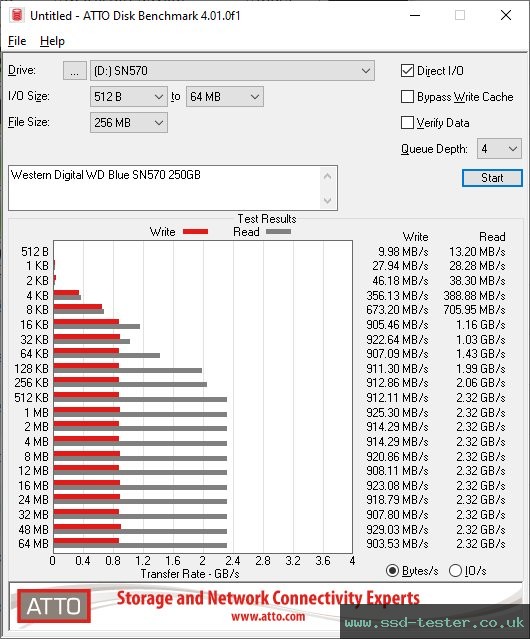Minimize the ATTO Disk Benchmark window
Screen dimensions: 530x639
point(415,15)
